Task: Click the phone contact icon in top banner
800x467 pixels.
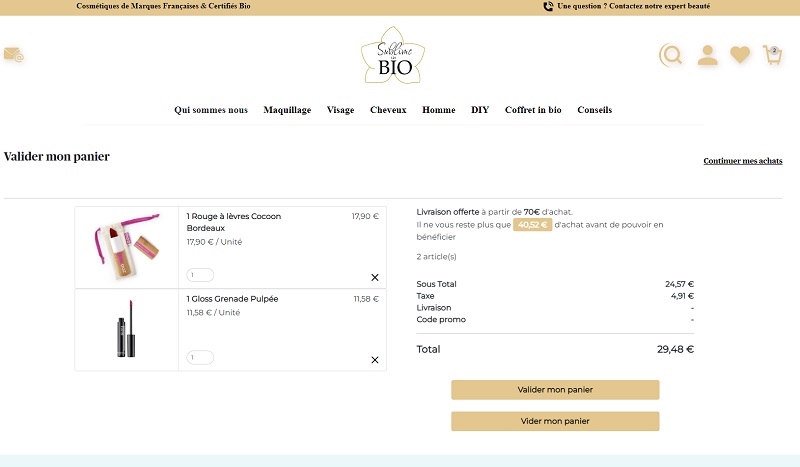Action: tap(548, 6)
